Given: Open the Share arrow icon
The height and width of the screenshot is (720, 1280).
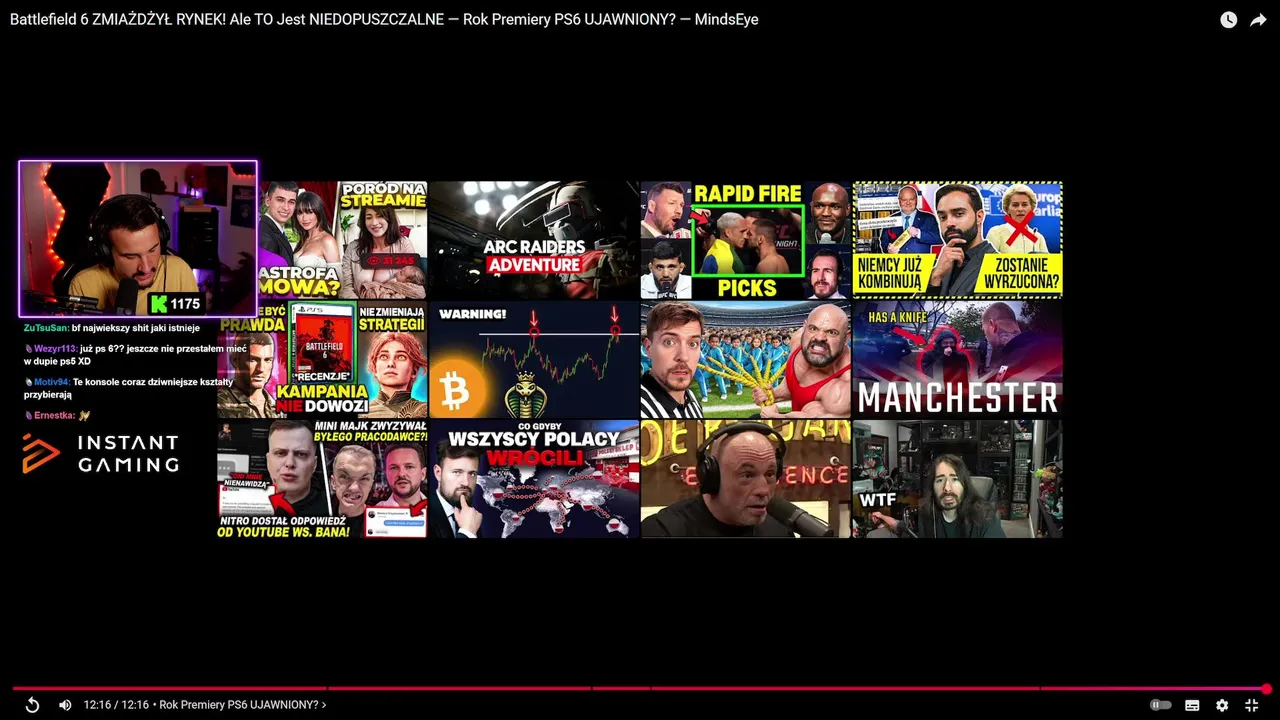Looking at the screenshot, I should point(1258,20).
